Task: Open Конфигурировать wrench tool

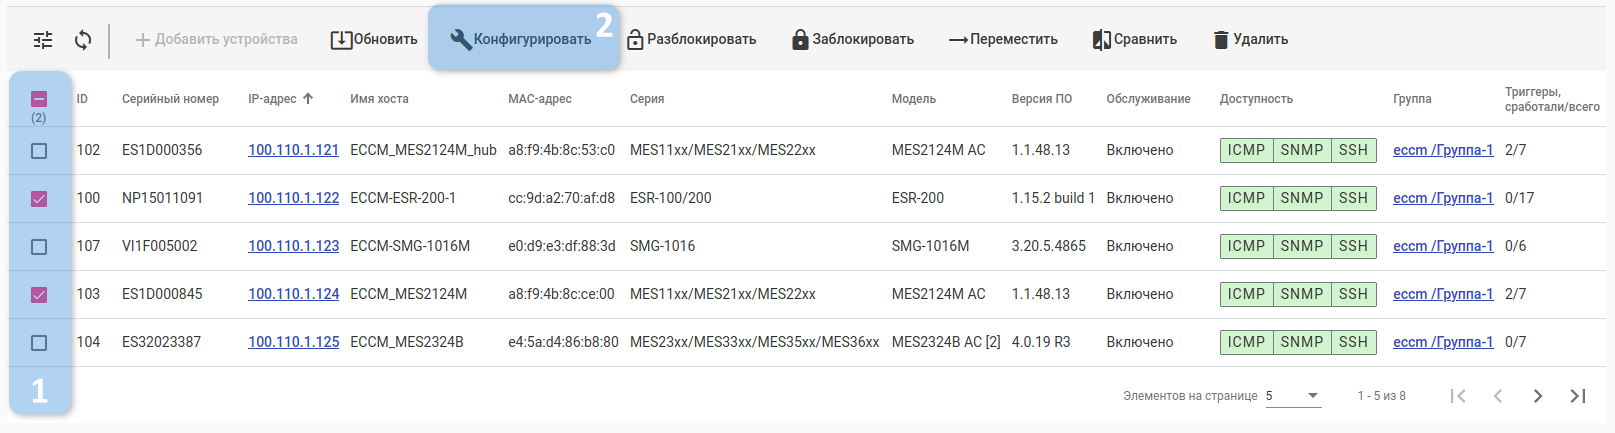Action: coord(521,40)
